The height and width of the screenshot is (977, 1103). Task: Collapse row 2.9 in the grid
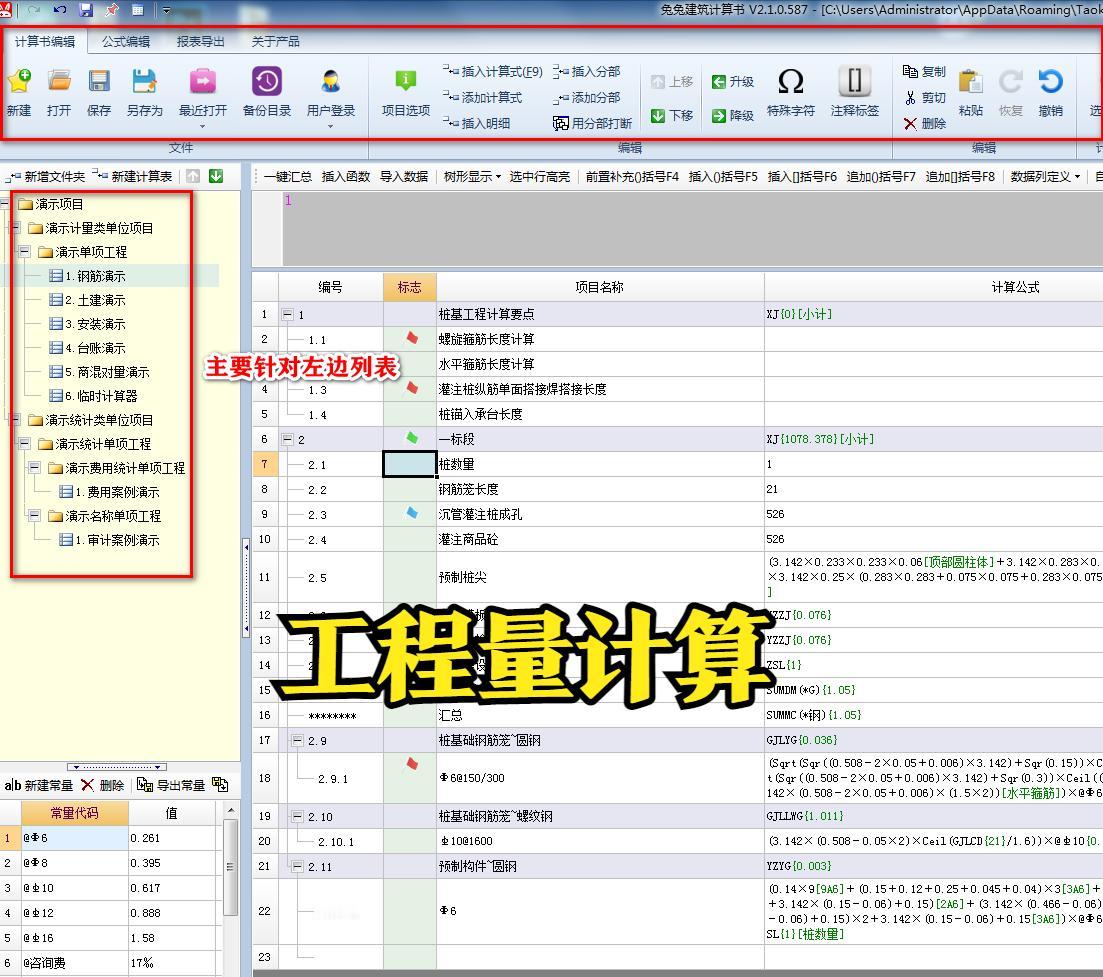point(297,740)
